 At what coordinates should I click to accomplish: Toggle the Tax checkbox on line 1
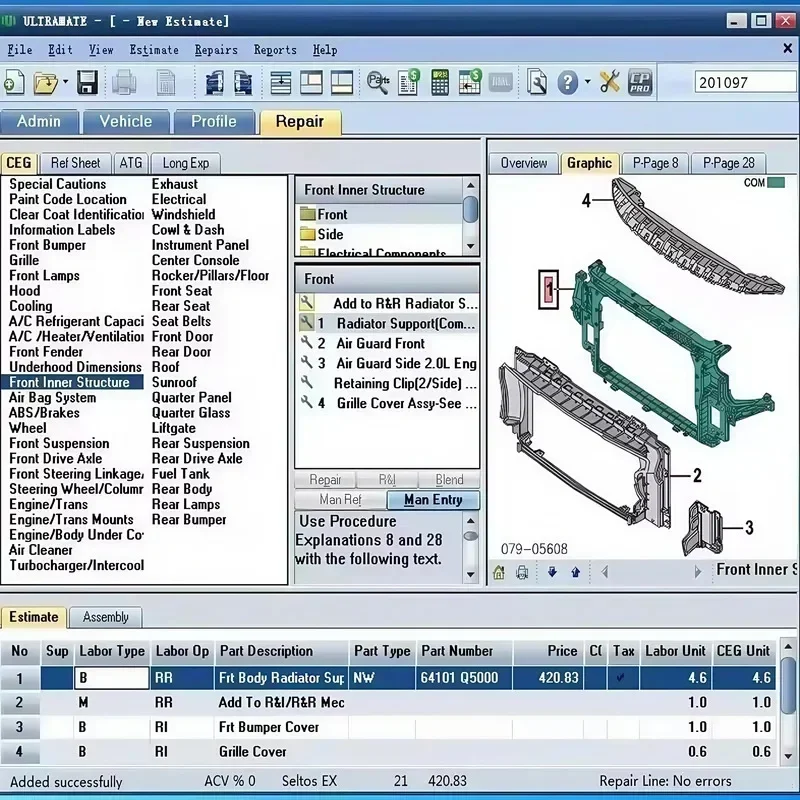tap(621, 677)
